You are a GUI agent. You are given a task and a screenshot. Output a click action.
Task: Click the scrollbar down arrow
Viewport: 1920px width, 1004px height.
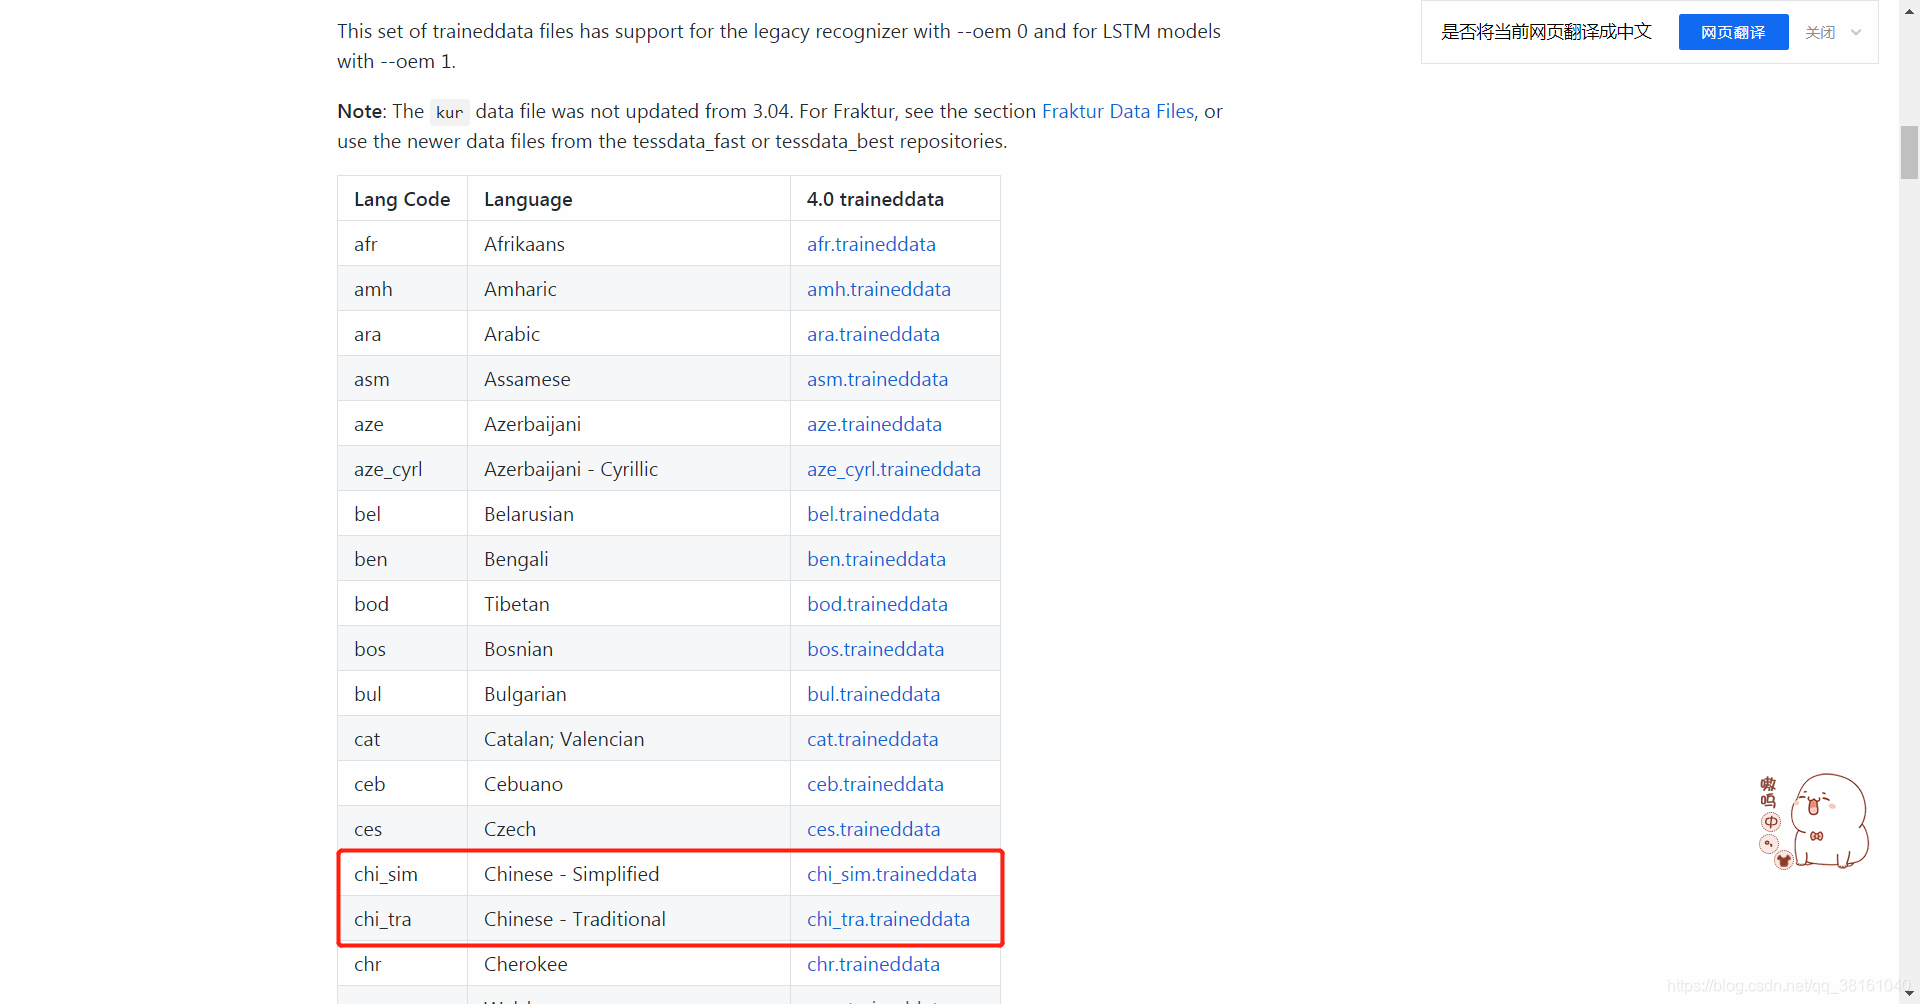pos(1909,993)
